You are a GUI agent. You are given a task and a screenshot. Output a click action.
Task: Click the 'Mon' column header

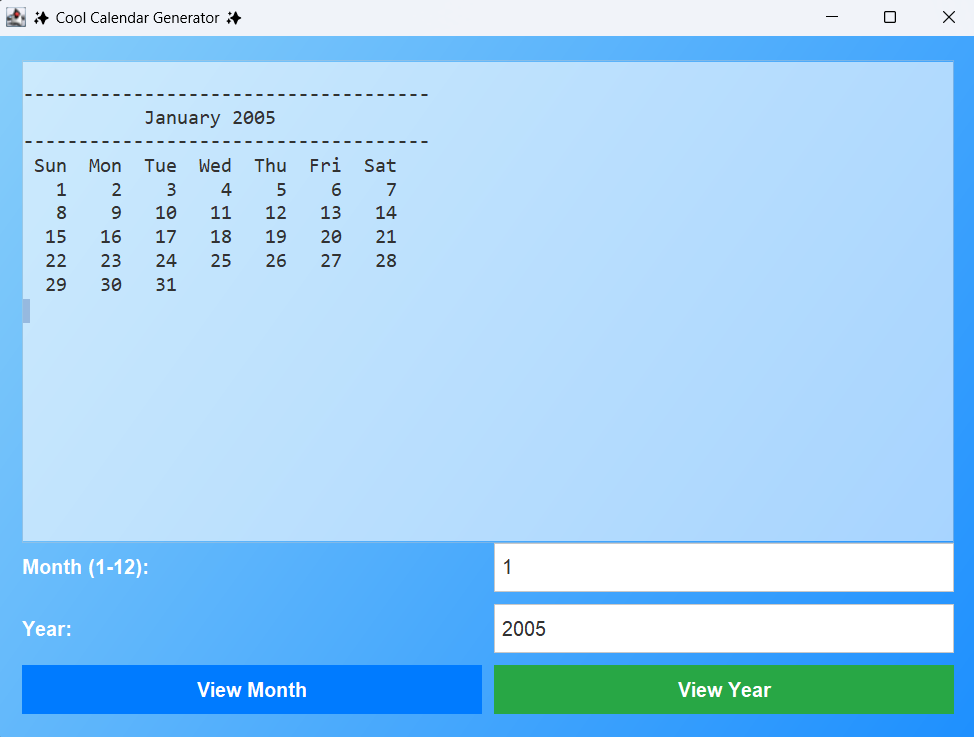105,166
